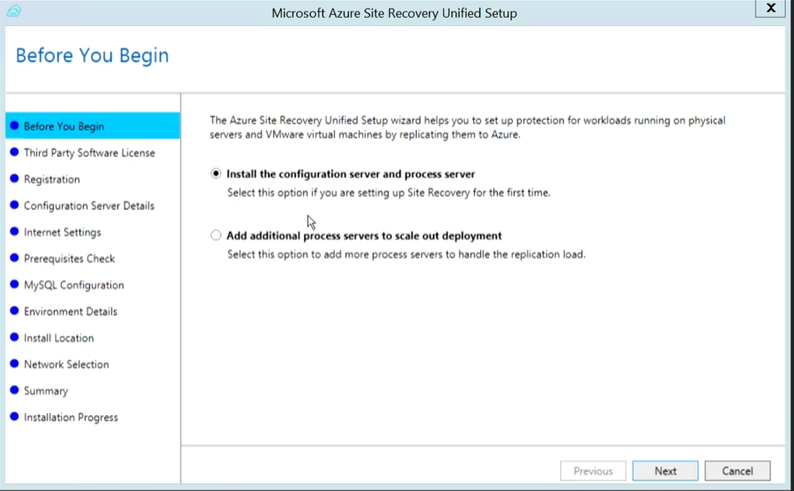The height and width of the screenshot is (491, 794).
Task: Close the Unified Setup window
Action: click(x=771, y=8)
